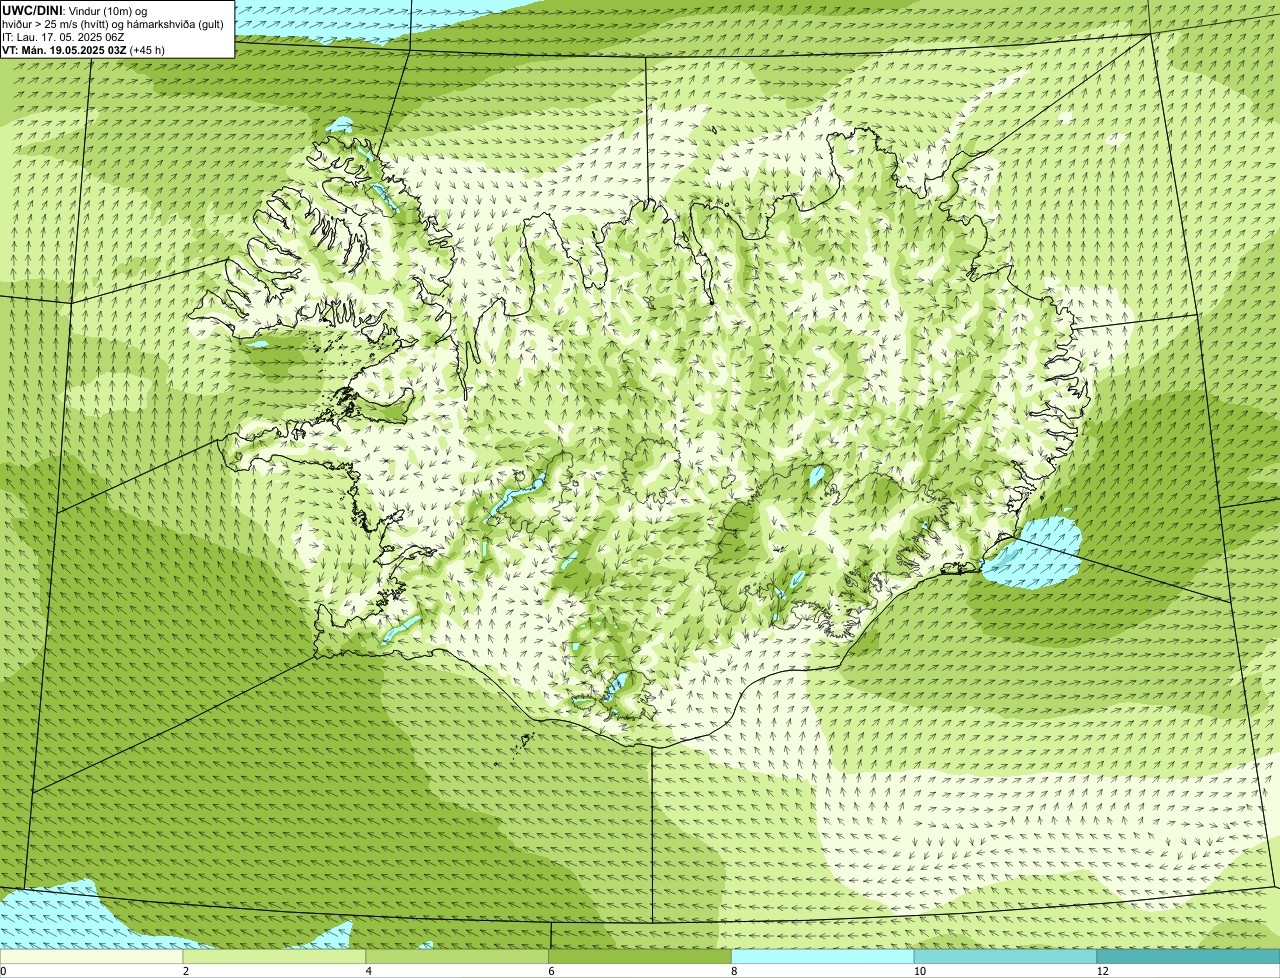Screen dimensions: 1280x978
Task: Click the 8–10 m/s light cyan legend segment
Action: [x=823, y=956]
